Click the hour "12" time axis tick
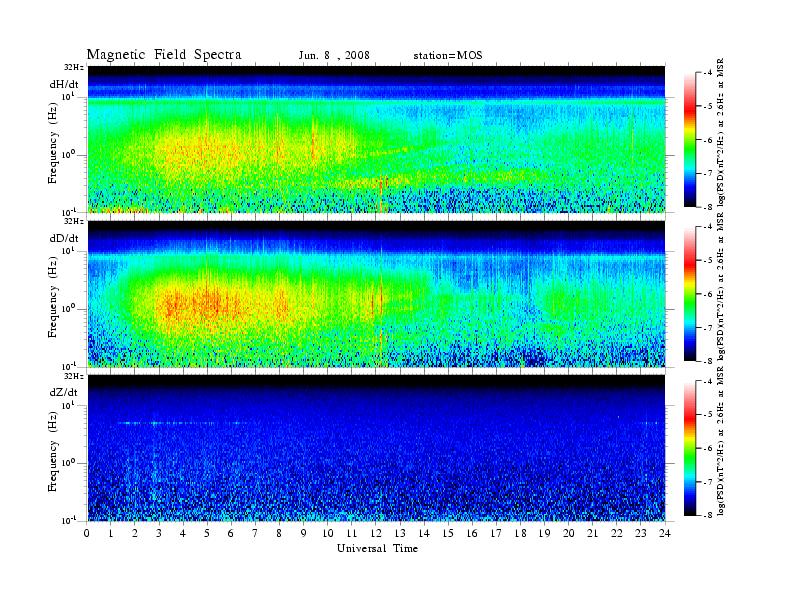The width and height of the screenshot is (792, 612). 376,533
